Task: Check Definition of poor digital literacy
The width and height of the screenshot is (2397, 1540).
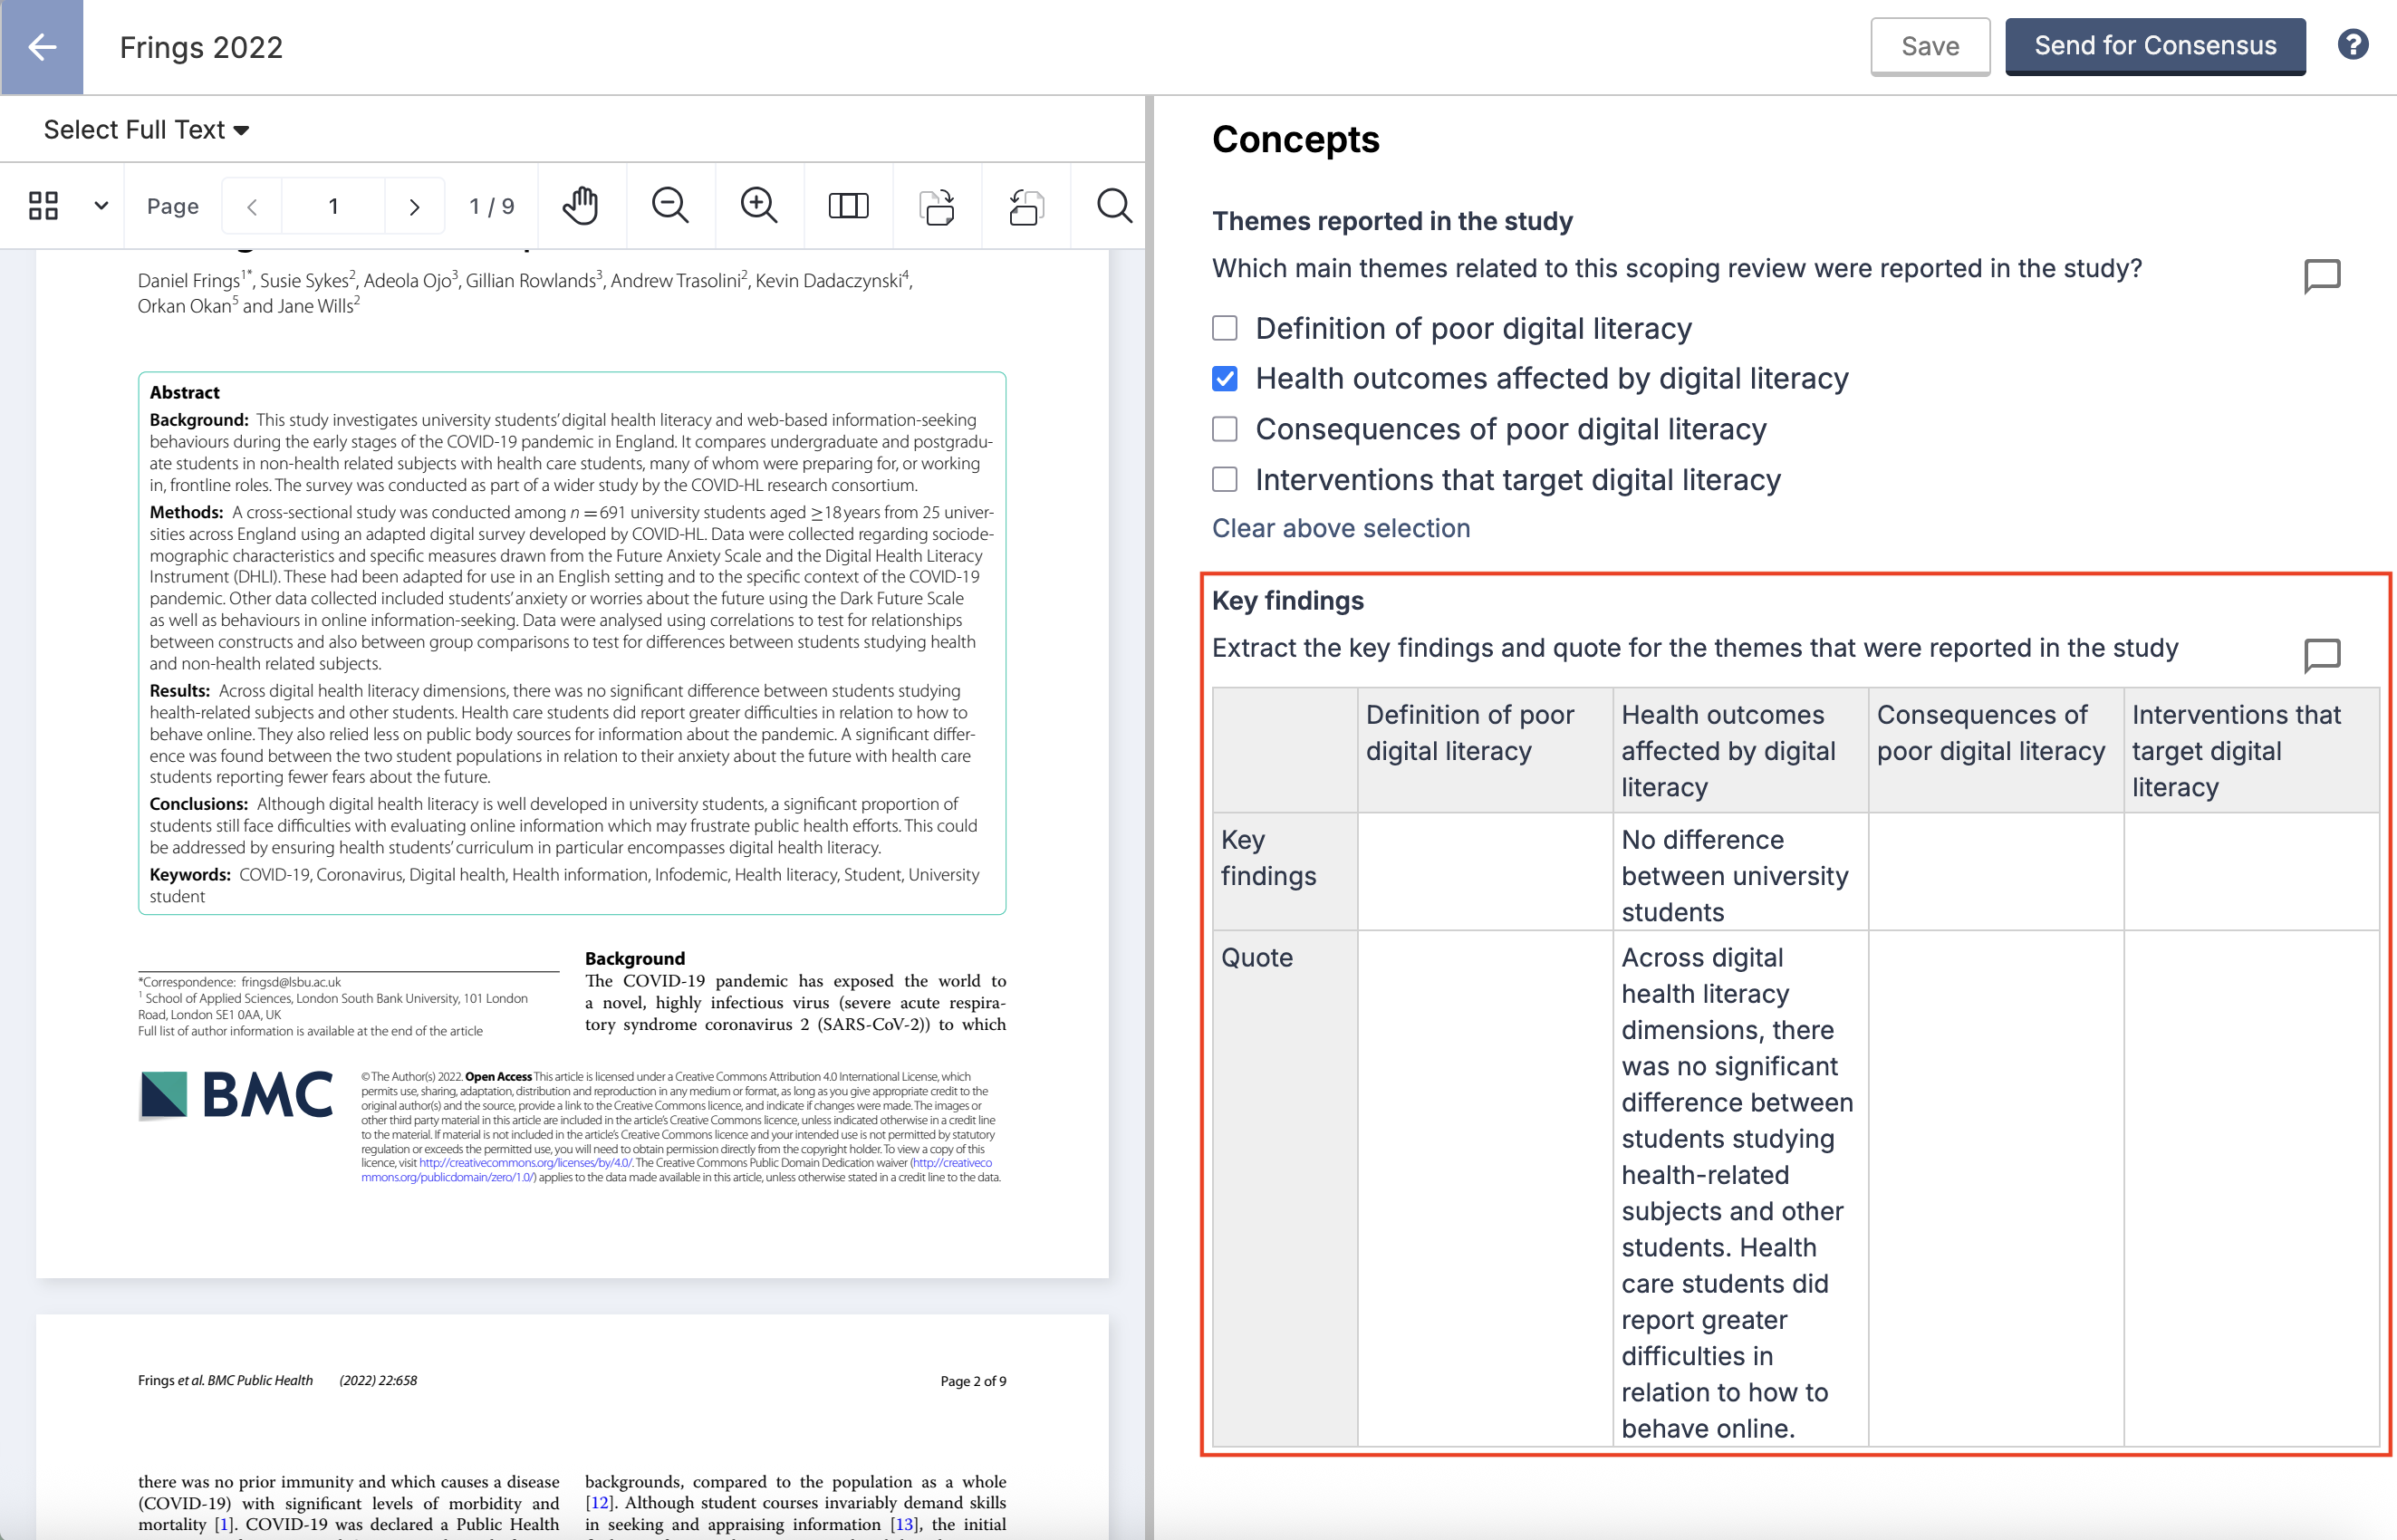Action: coord(1224,328)
